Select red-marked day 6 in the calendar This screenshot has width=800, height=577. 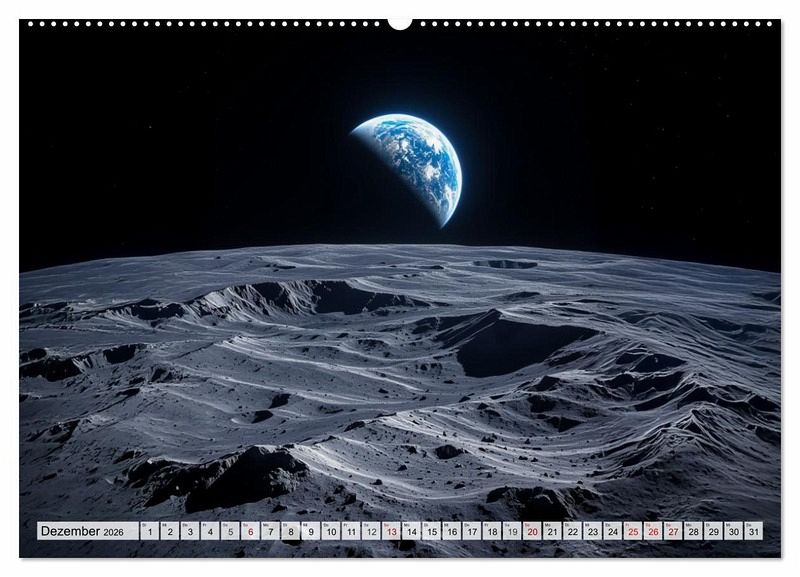pos(250,532)
